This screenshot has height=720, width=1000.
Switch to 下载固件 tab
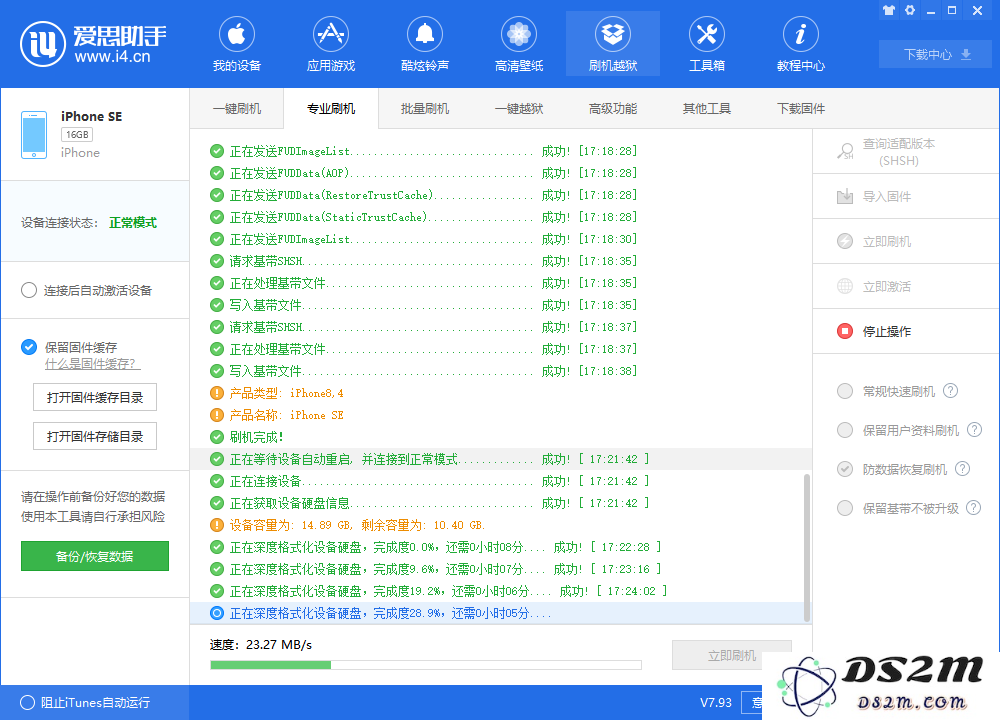(800, 108)
